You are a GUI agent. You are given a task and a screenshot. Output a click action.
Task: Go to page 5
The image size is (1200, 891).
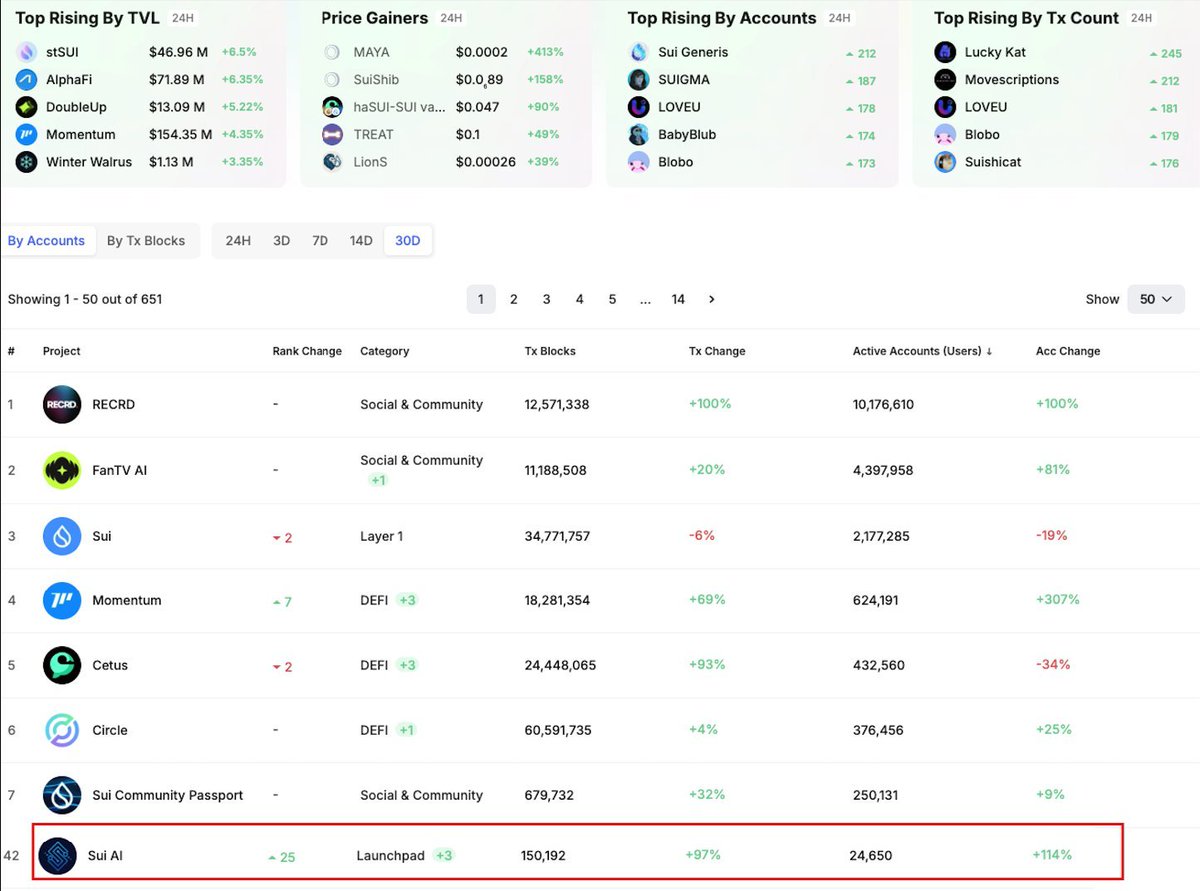point(613,299)
